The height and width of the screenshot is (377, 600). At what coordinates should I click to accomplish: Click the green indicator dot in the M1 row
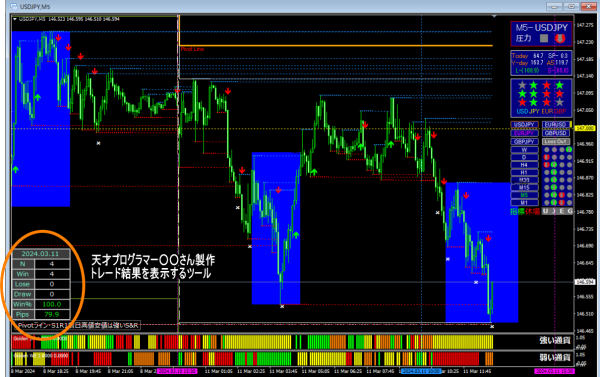coord(554,202)
